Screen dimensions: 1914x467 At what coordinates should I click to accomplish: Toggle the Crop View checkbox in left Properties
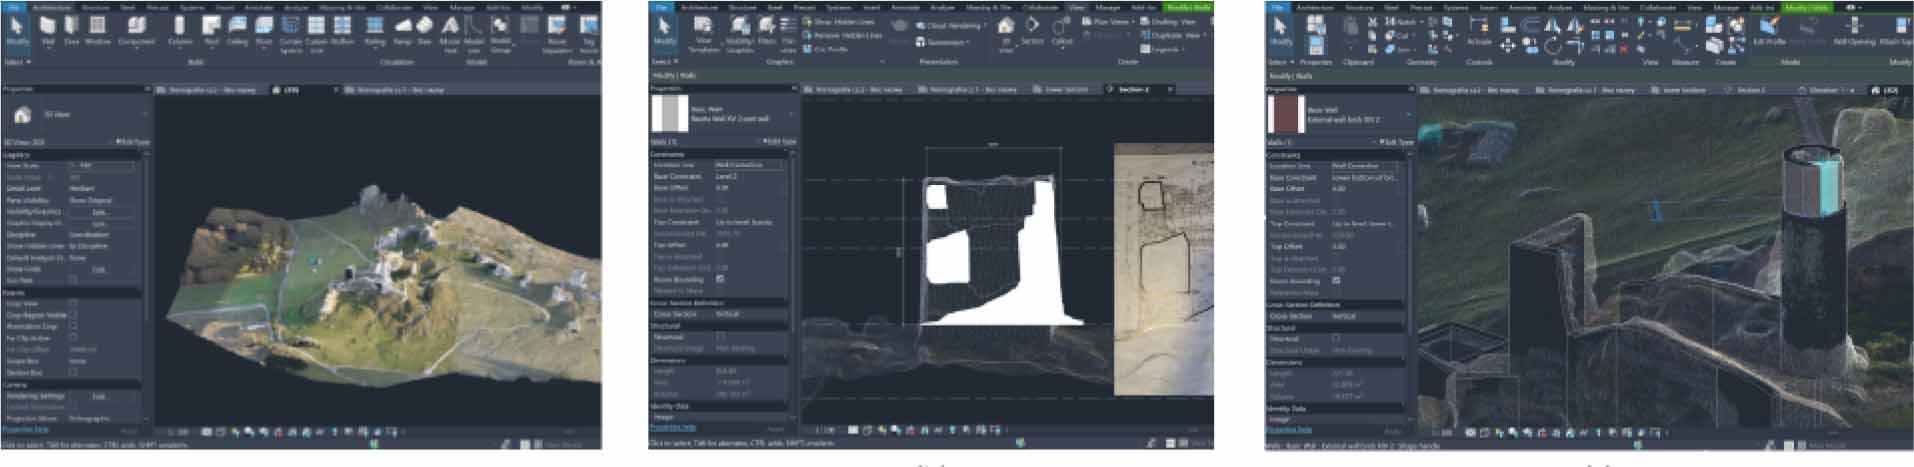point(73,303)
